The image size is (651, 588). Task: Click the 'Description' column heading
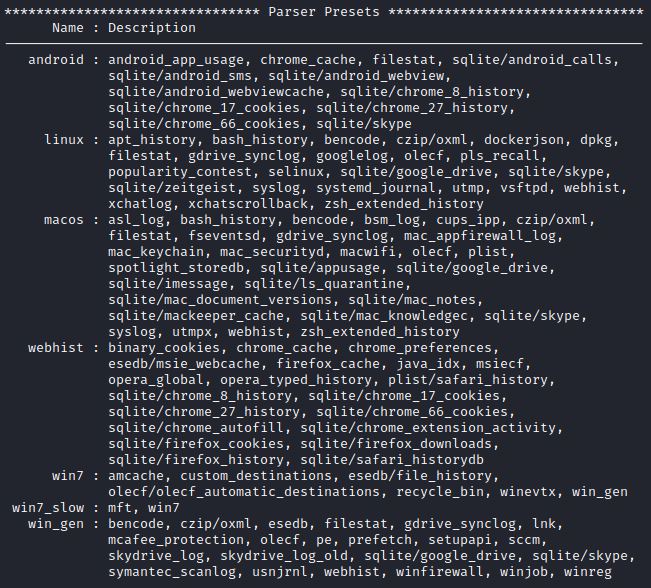152,28
